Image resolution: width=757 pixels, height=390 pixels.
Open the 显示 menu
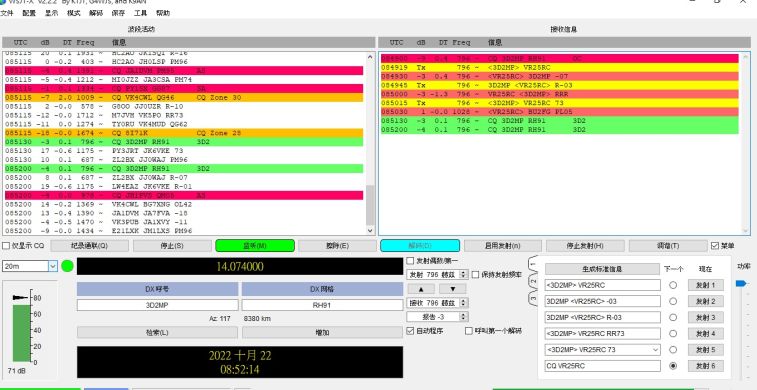click(x=52, y=13)
